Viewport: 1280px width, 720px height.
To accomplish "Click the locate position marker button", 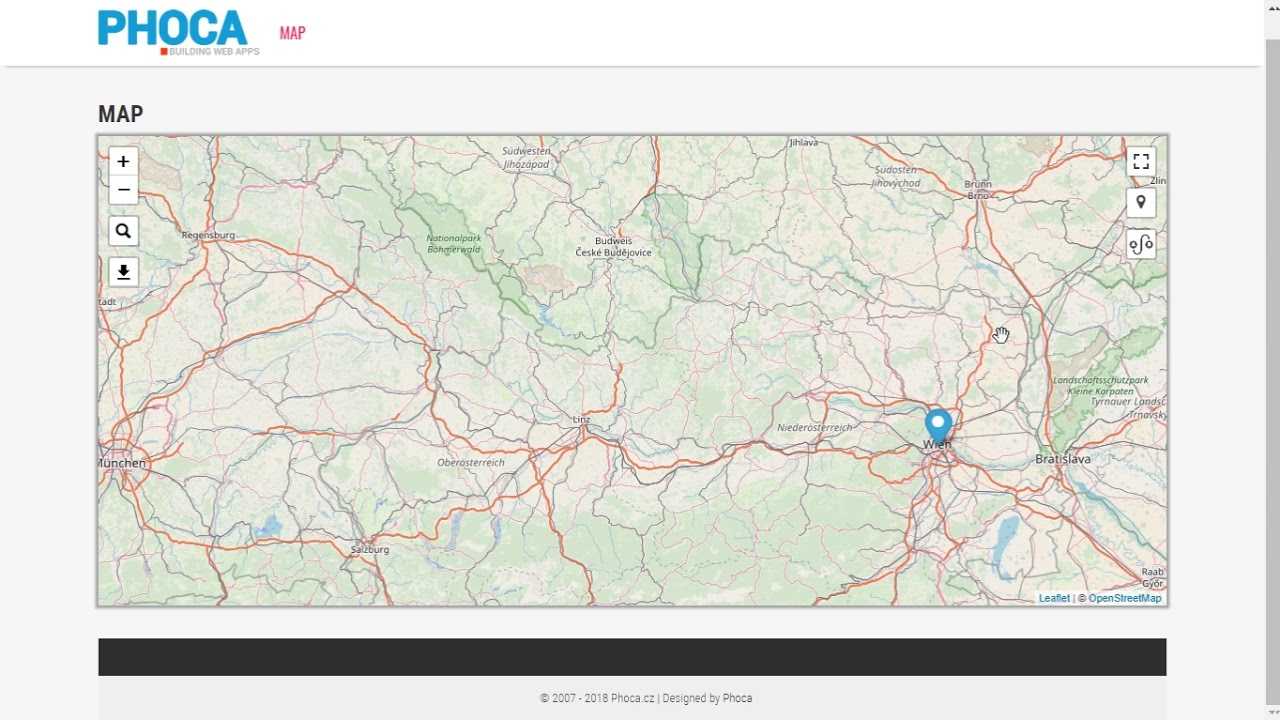I will 1141,203.
